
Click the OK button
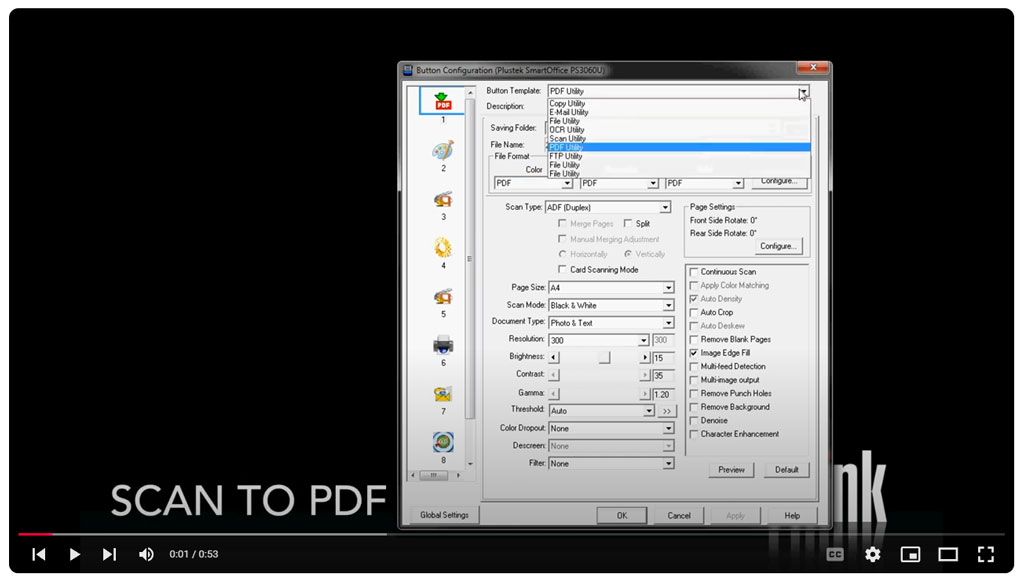[622, 516]
